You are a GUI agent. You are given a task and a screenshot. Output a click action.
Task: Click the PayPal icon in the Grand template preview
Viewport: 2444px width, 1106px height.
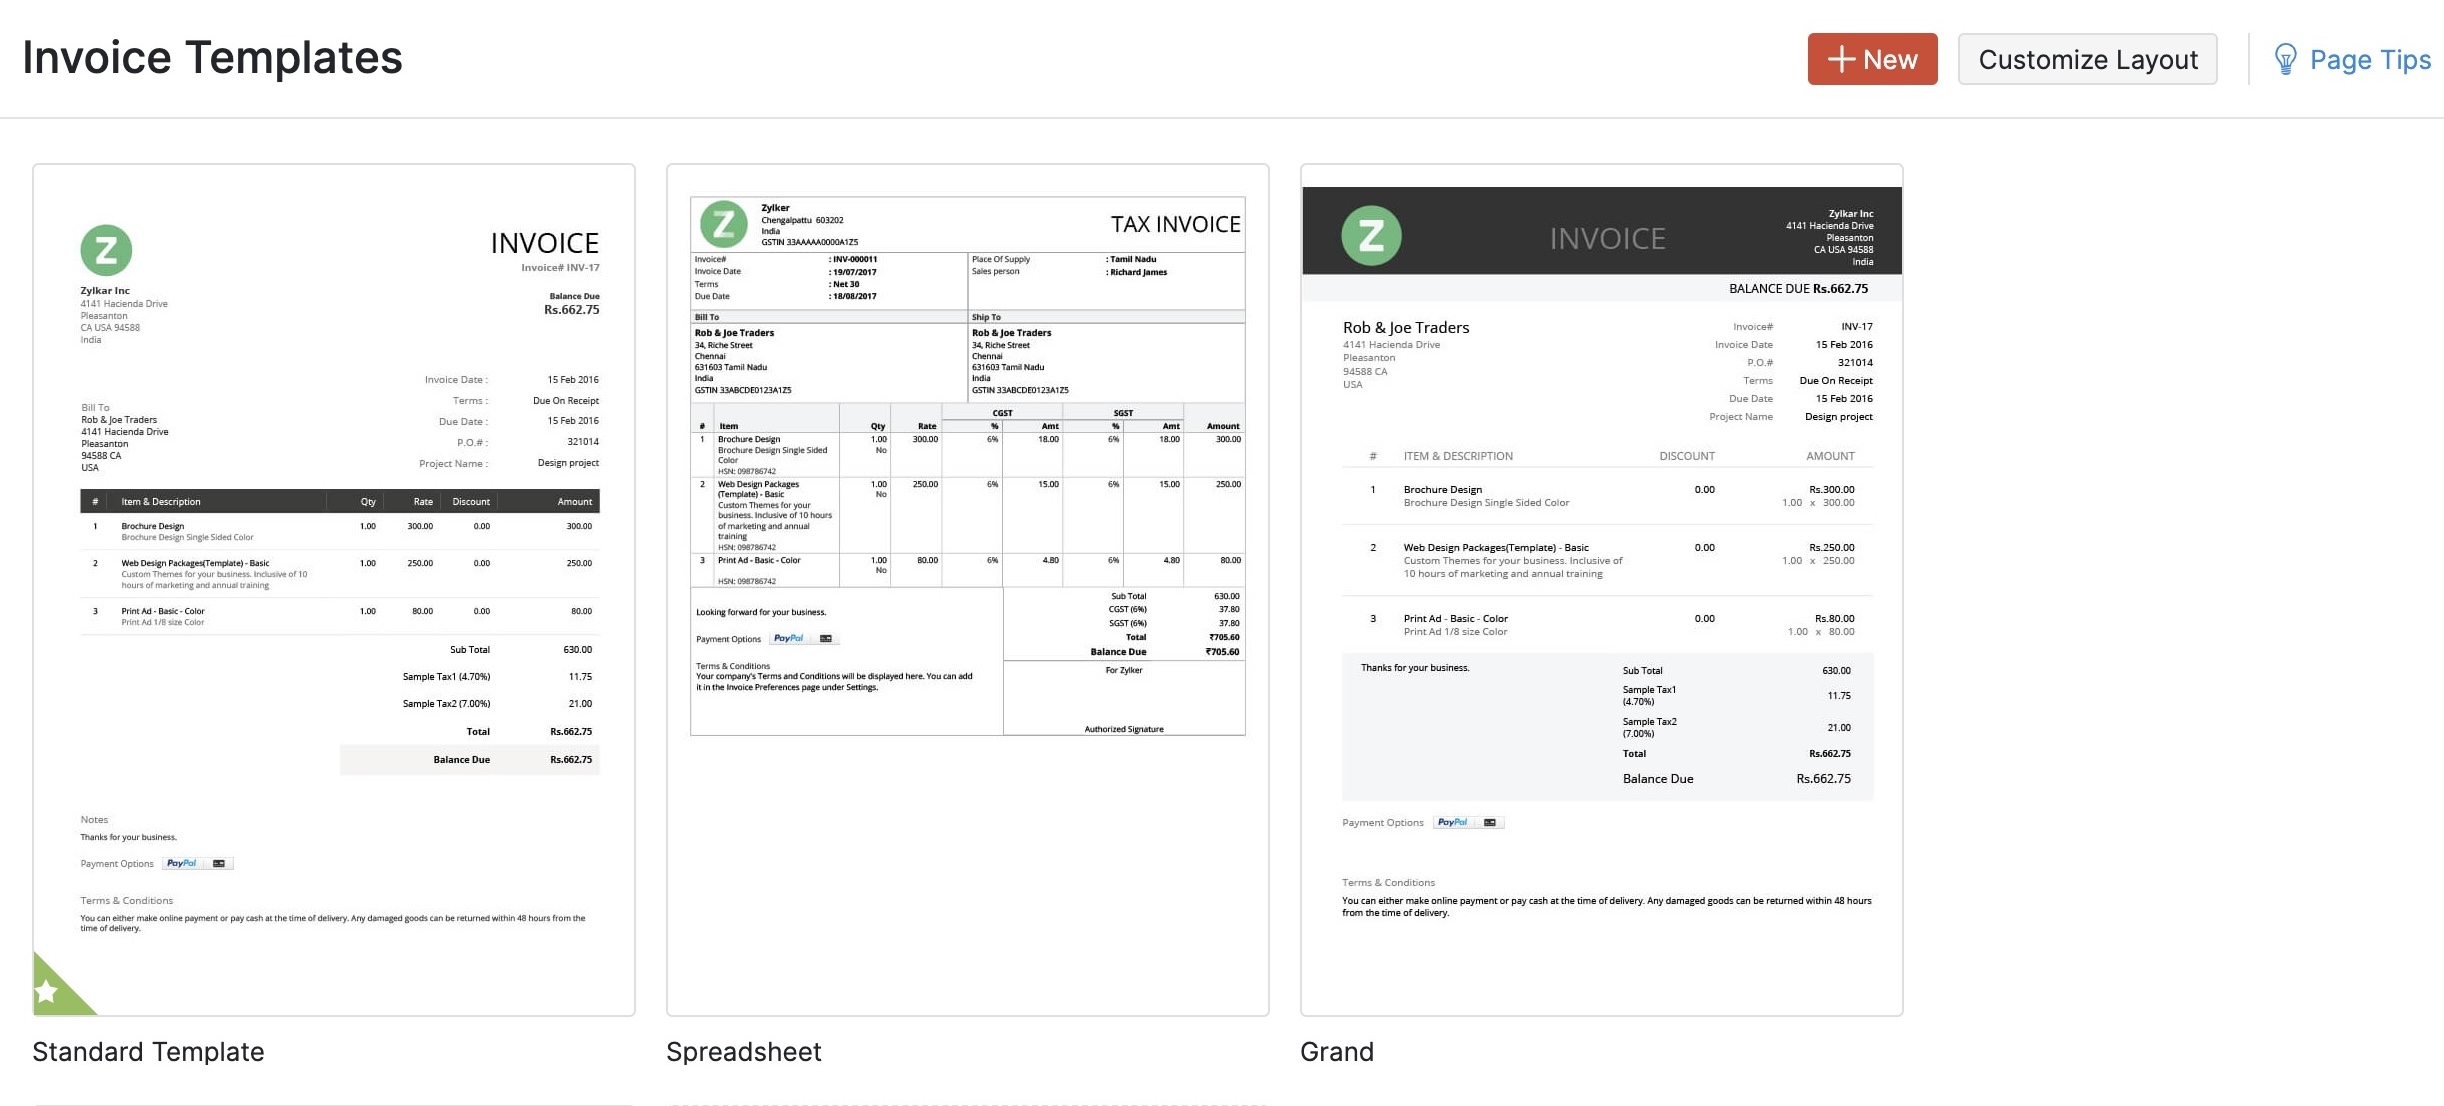point(1452,822)
